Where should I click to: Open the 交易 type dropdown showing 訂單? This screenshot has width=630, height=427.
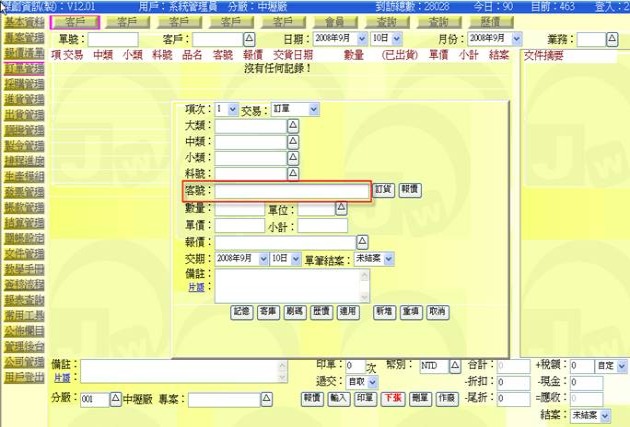click(x=313, y=108)
